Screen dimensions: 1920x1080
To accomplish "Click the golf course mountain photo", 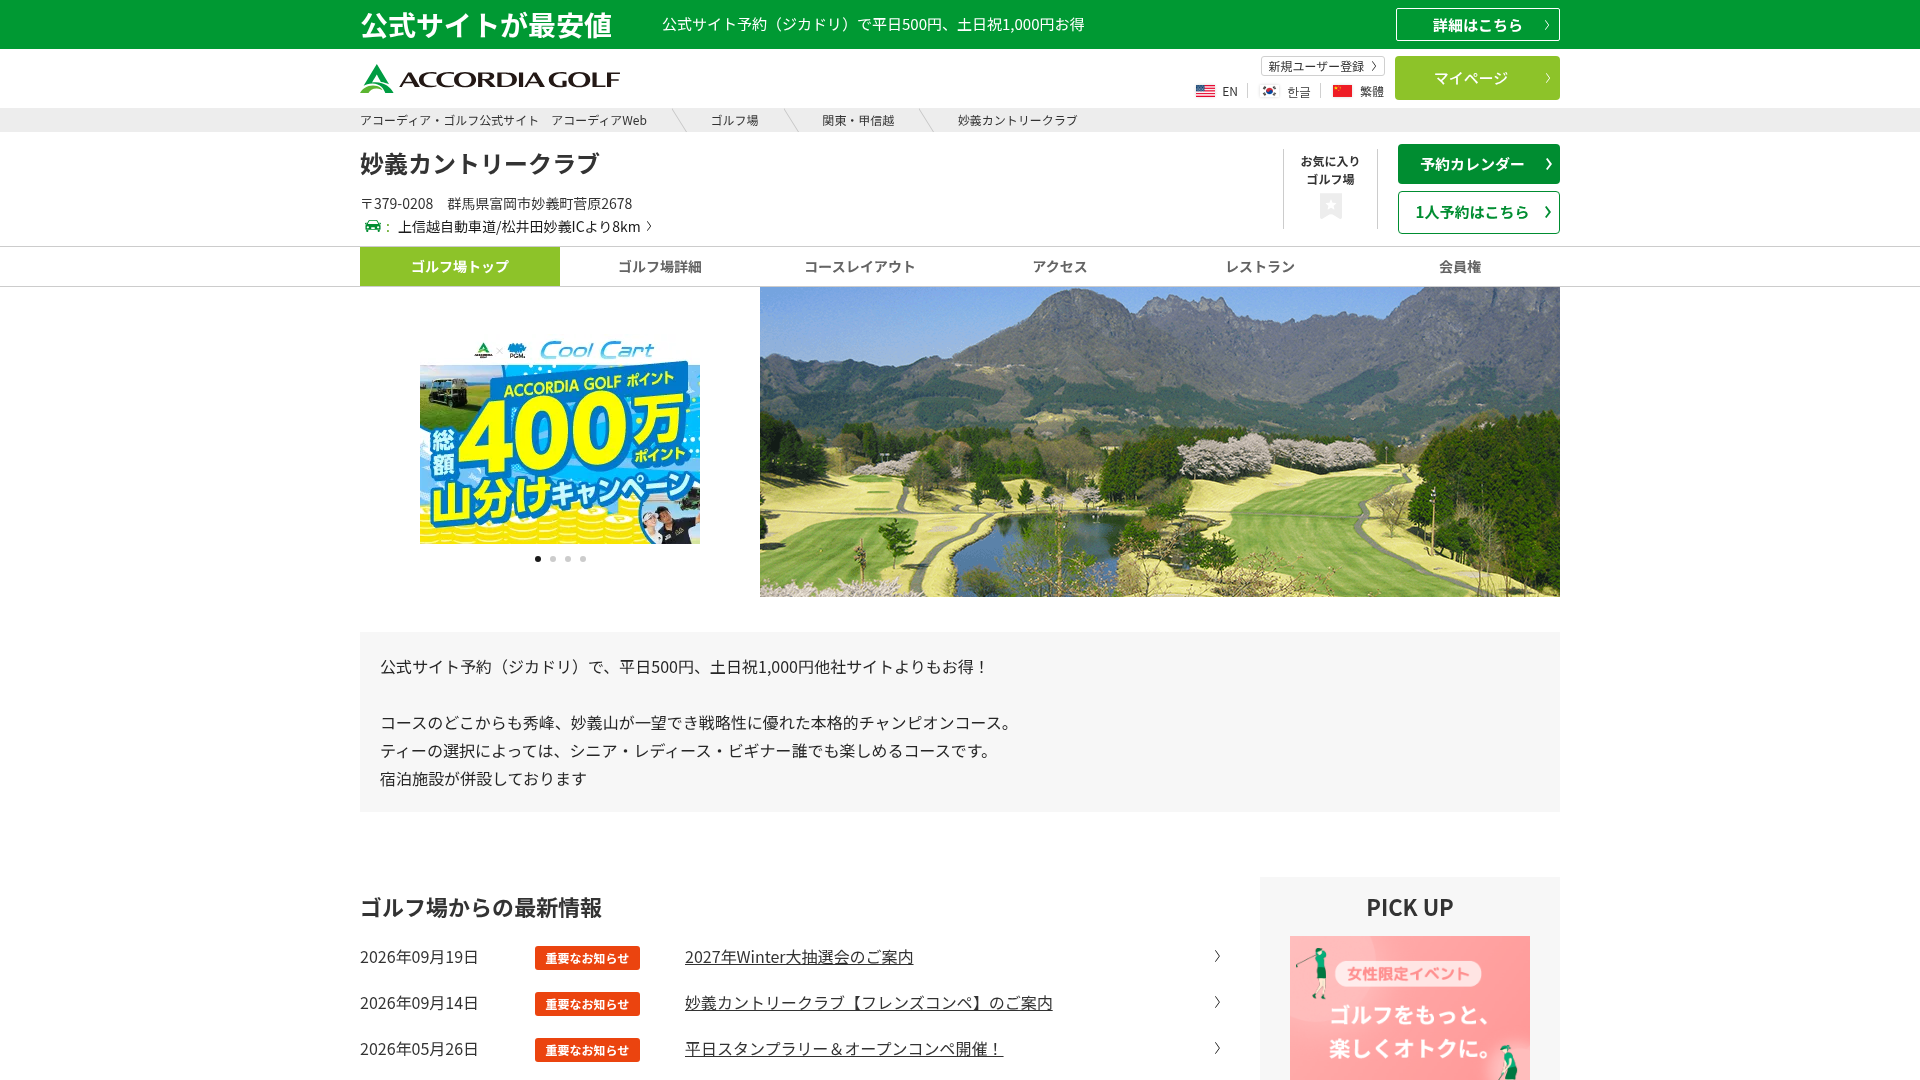I will click(x=1160, y=442).
